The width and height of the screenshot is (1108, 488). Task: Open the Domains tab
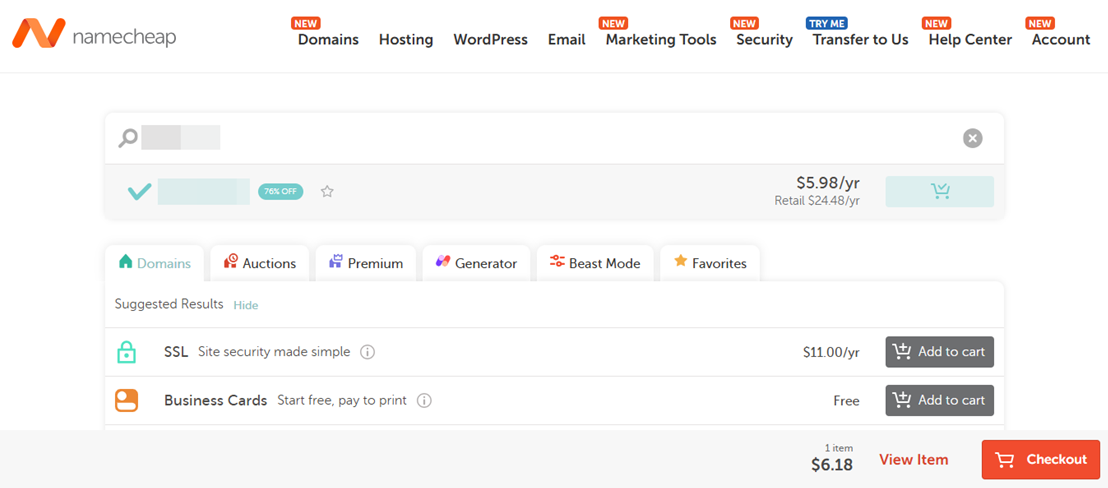[155, 263]
